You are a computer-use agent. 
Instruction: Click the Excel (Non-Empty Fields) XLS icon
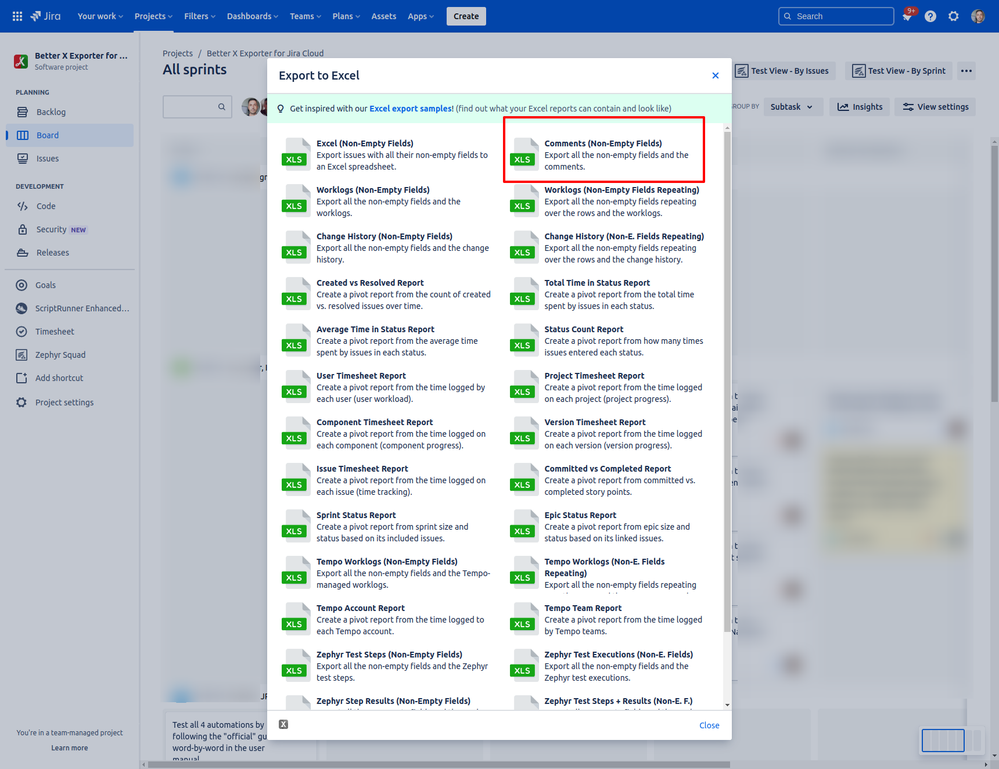294,154
